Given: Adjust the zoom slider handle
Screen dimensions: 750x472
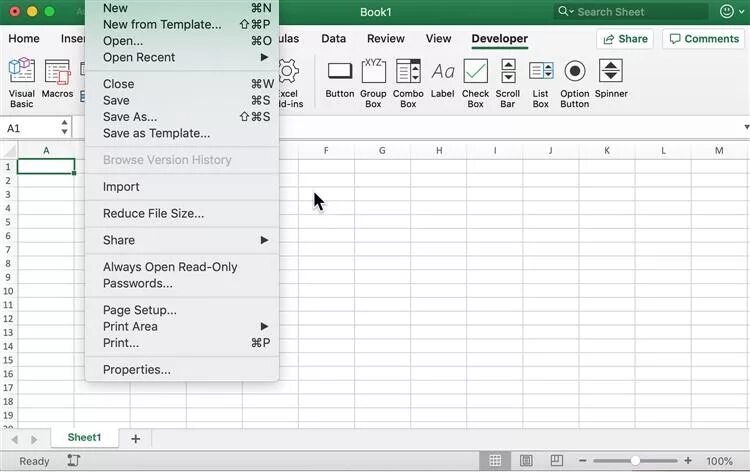Looking at the screenshot, I should point(635,461).
